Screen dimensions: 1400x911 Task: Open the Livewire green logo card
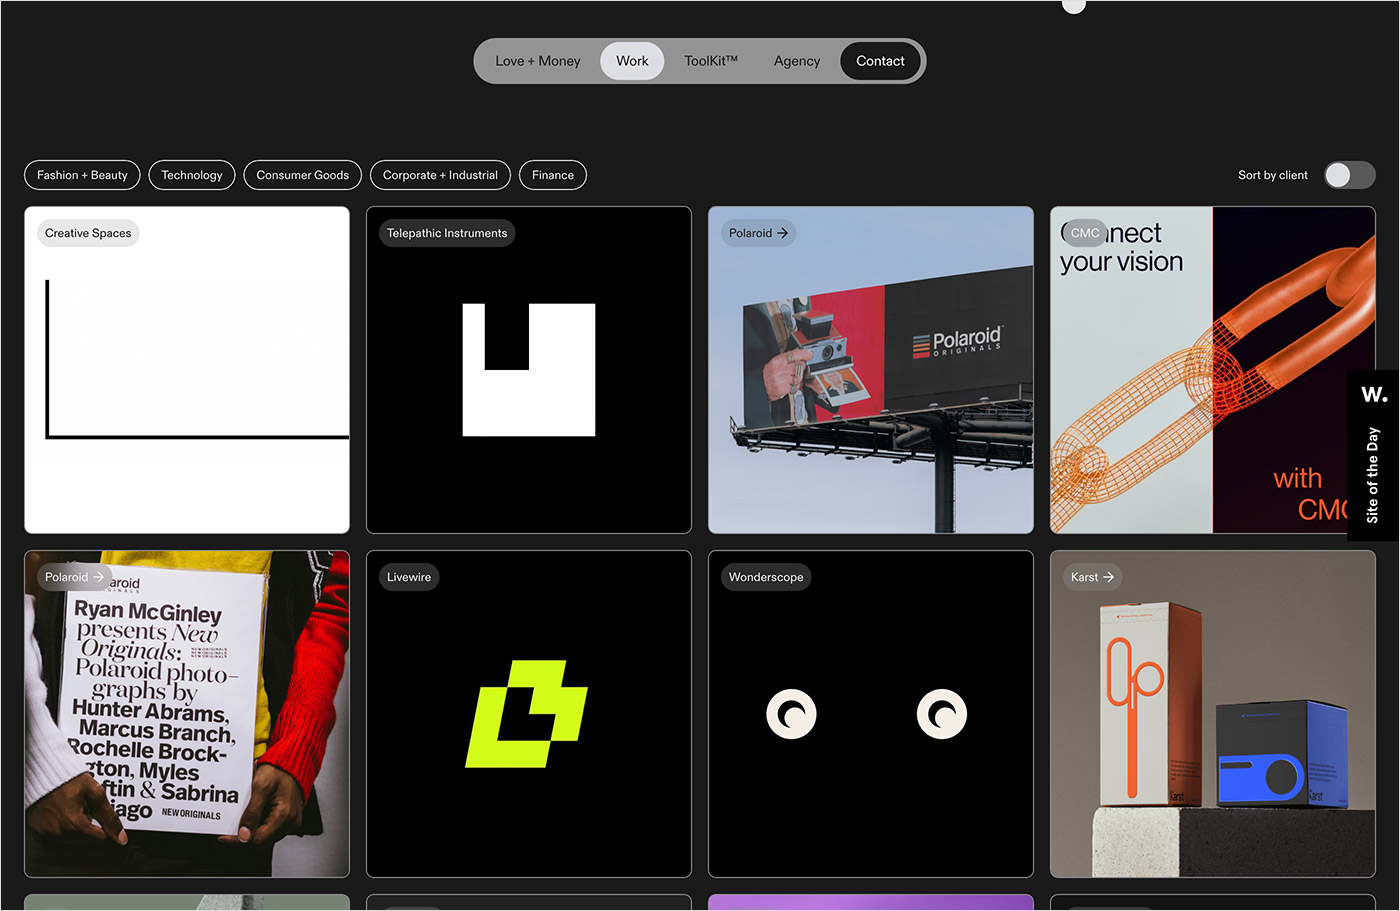(x=529, y=714)
